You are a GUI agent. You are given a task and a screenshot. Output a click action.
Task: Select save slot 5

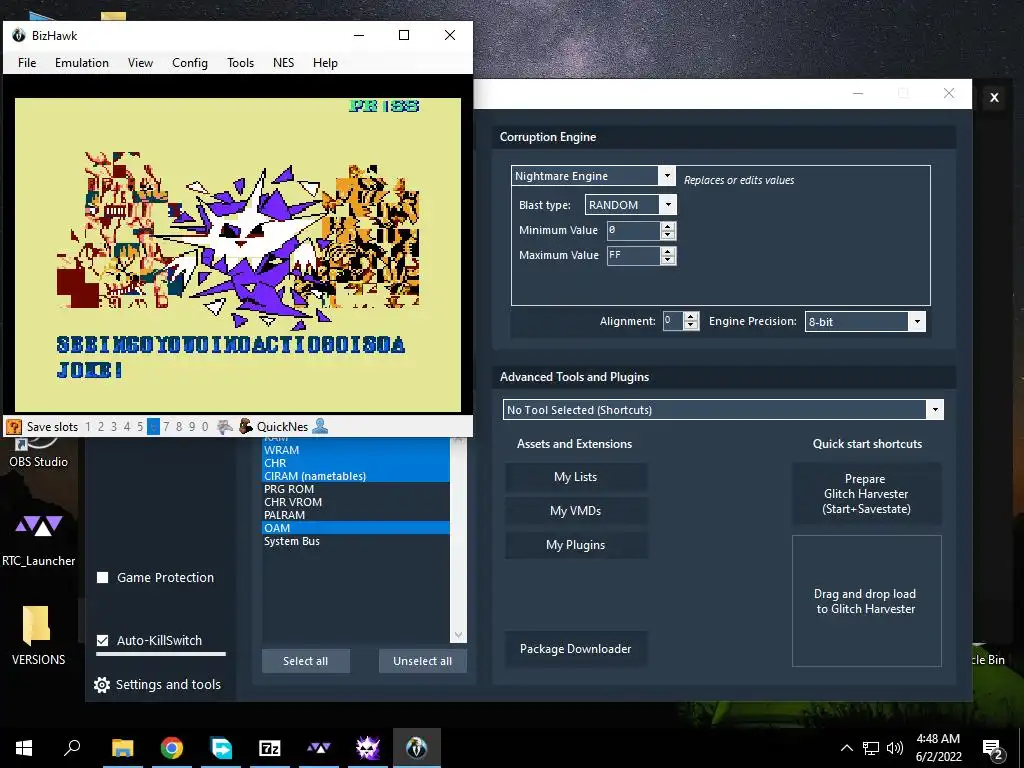(140, 427)
